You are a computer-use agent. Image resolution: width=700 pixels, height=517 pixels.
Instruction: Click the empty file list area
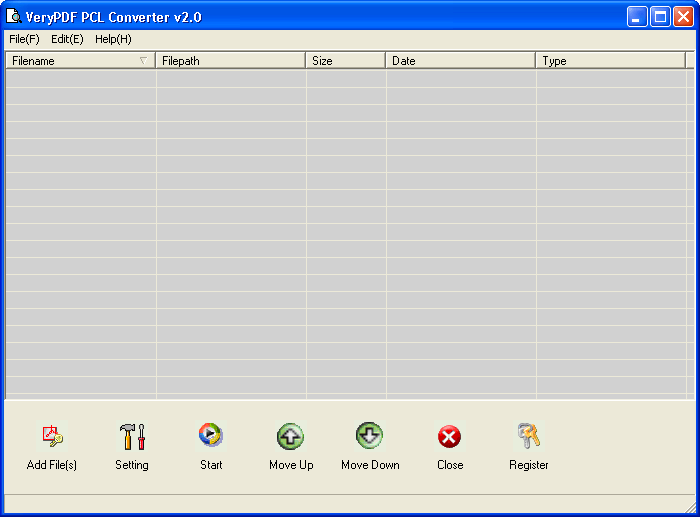pos(350,230)
